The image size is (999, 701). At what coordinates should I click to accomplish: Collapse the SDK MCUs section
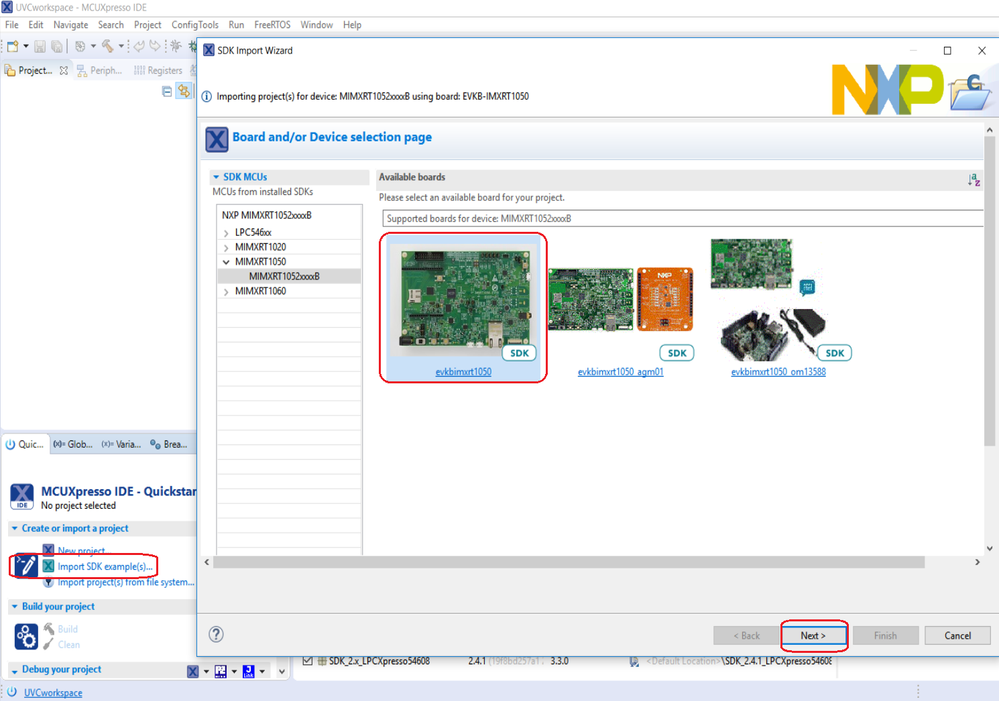(x=216, y=177)
